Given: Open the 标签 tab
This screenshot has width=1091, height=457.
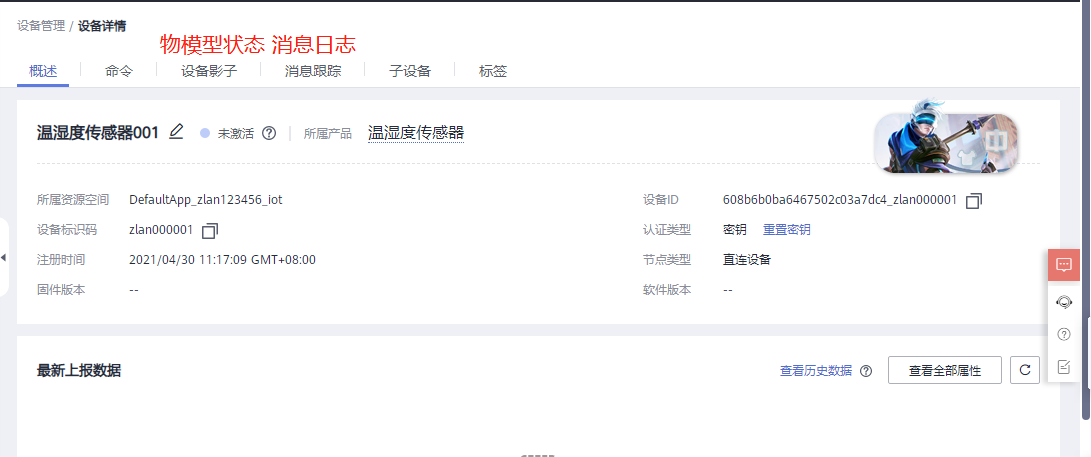Looking at the screenshot, I should (493, 71).
